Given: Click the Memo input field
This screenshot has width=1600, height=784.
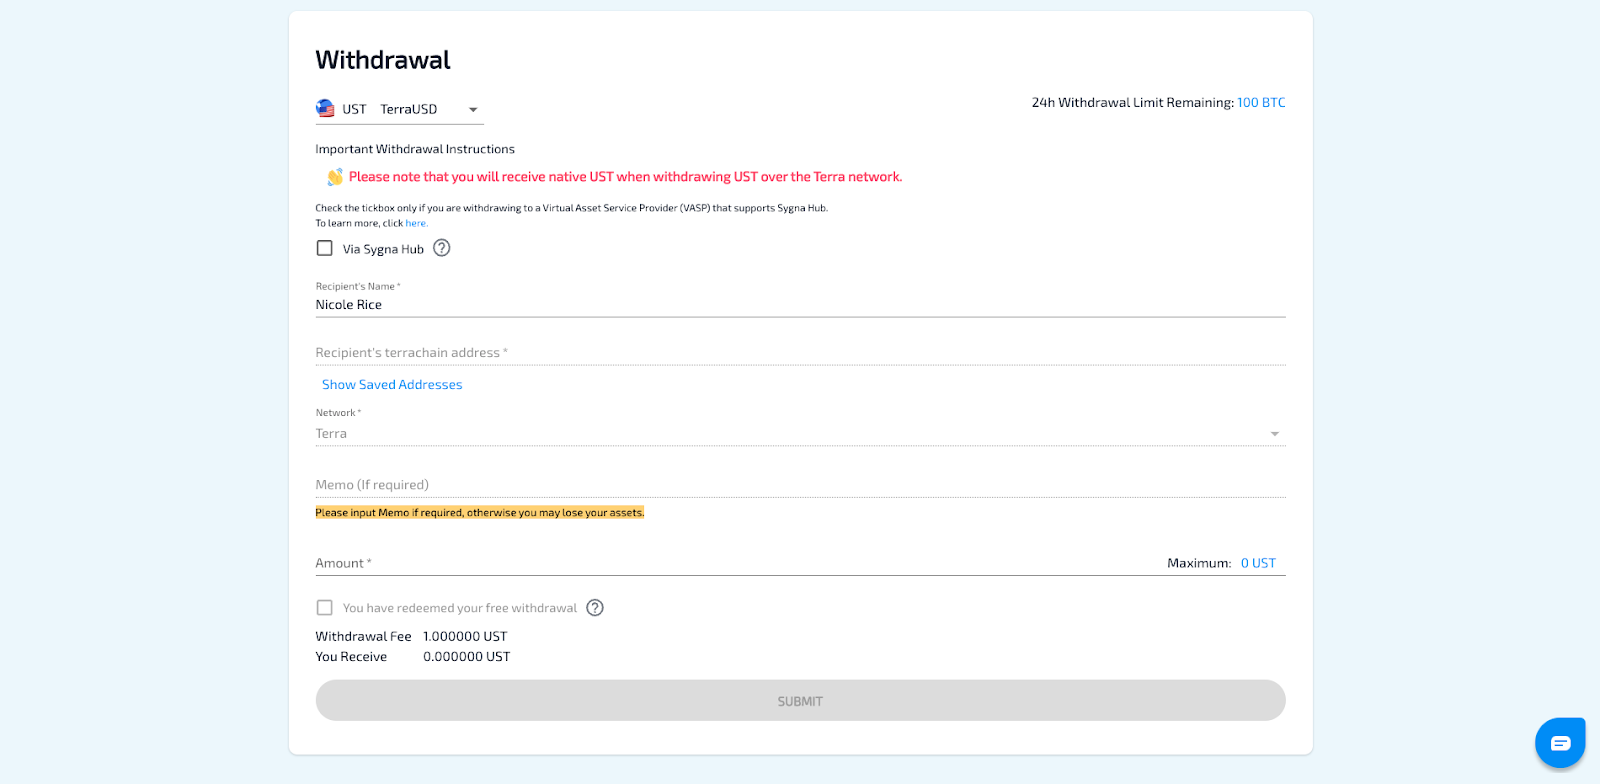Looking at the screenshot, I should pos(800,485).
